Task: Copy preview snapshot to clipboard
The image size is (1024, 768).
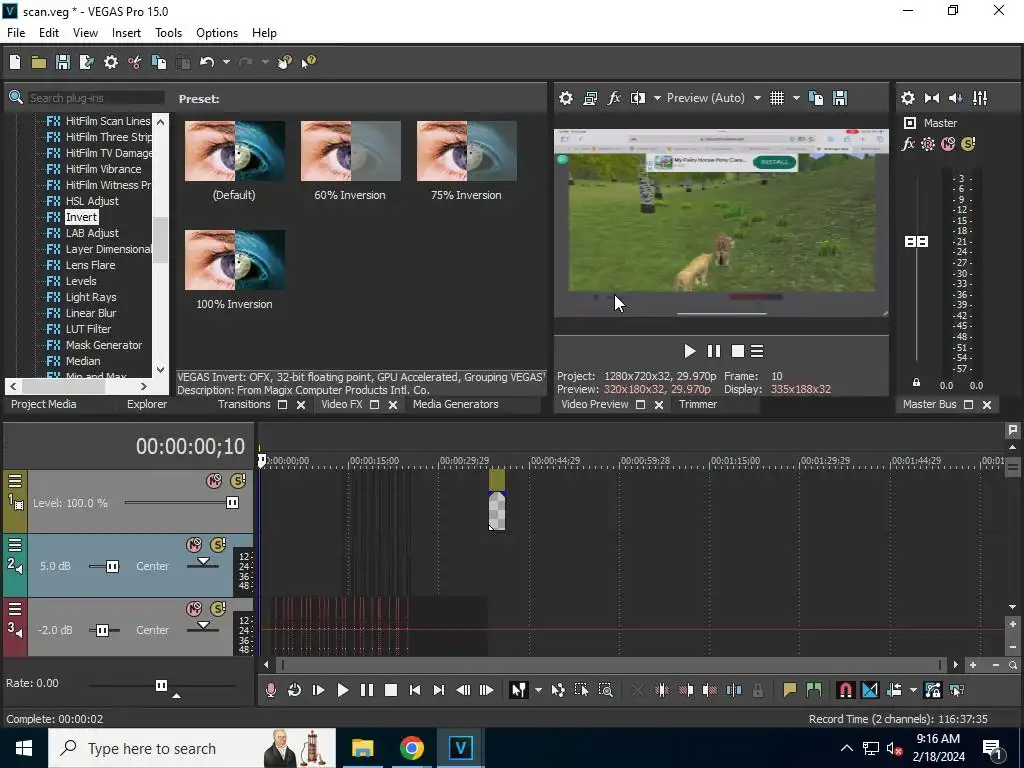Action: click(816, 98)
